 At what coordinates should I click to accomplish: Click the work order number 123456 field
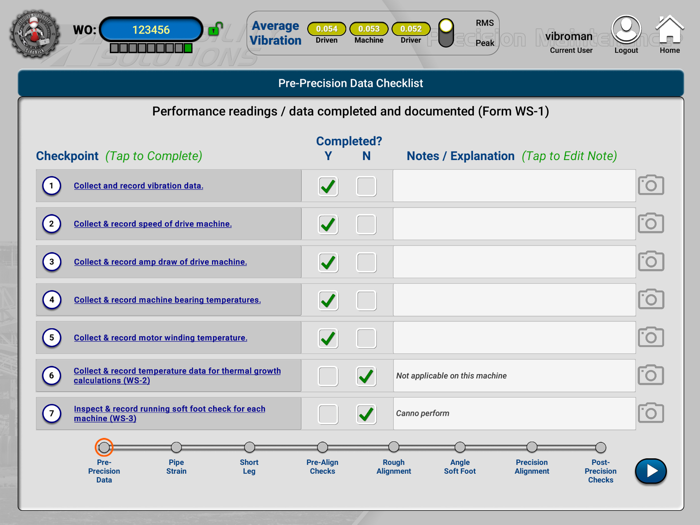click(x=151, y=30)
